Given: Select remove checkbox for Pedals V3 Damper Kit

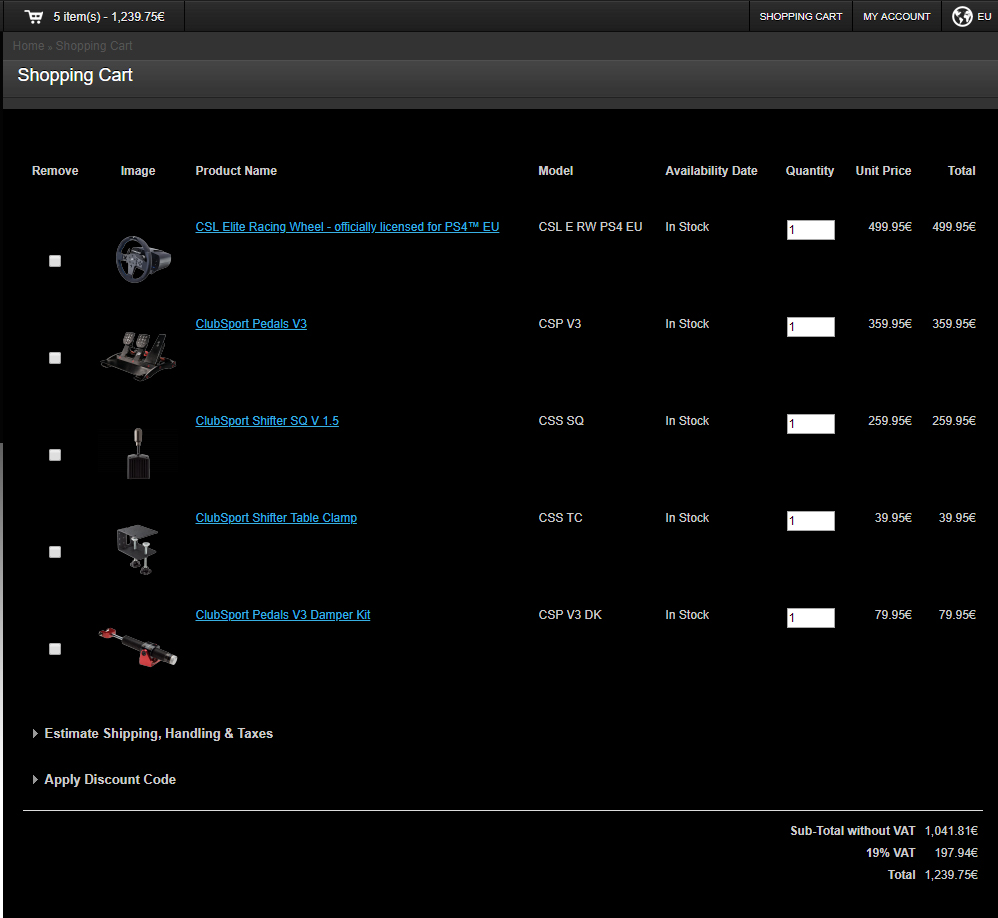Looking at the screenshot, I should [55, 649].
